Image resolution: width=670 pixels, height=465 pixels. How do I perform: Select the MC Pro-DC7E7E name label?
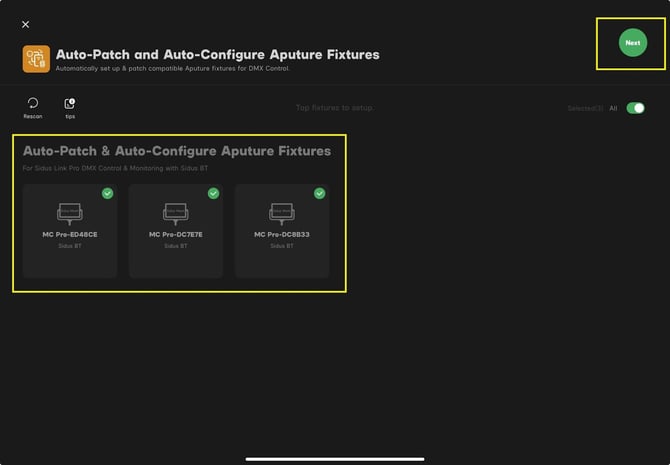click(176, 234)
